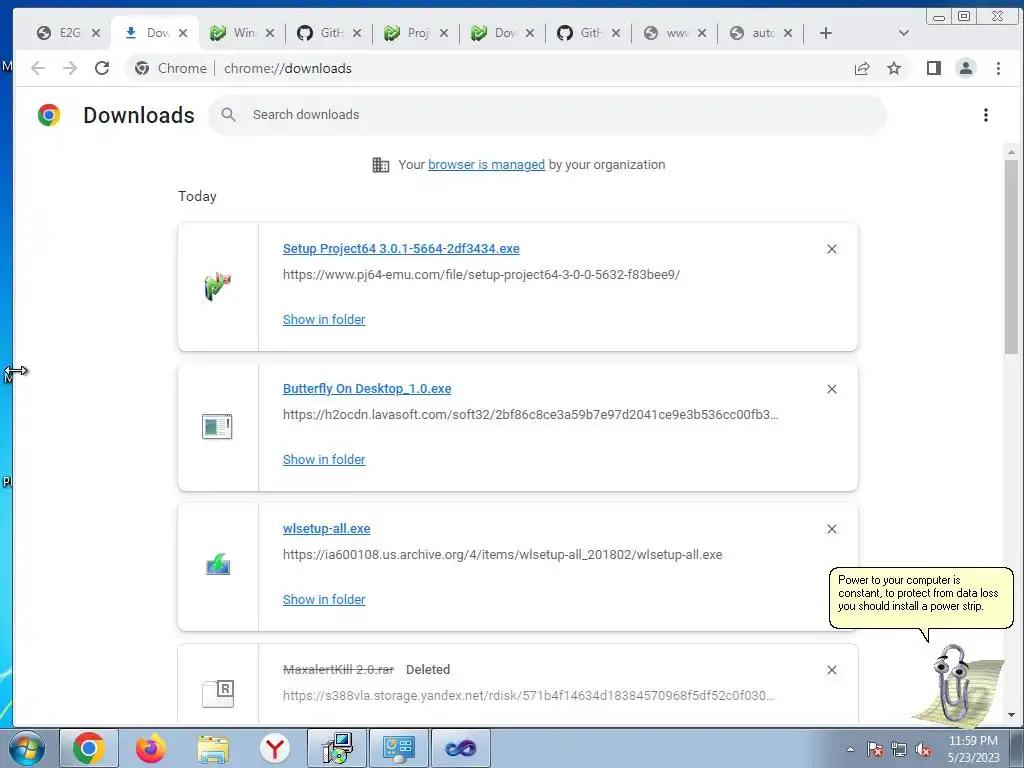This screenshot has height=768, width=1024.
Task: Reload the downloads page
Action: coord(102,68)
